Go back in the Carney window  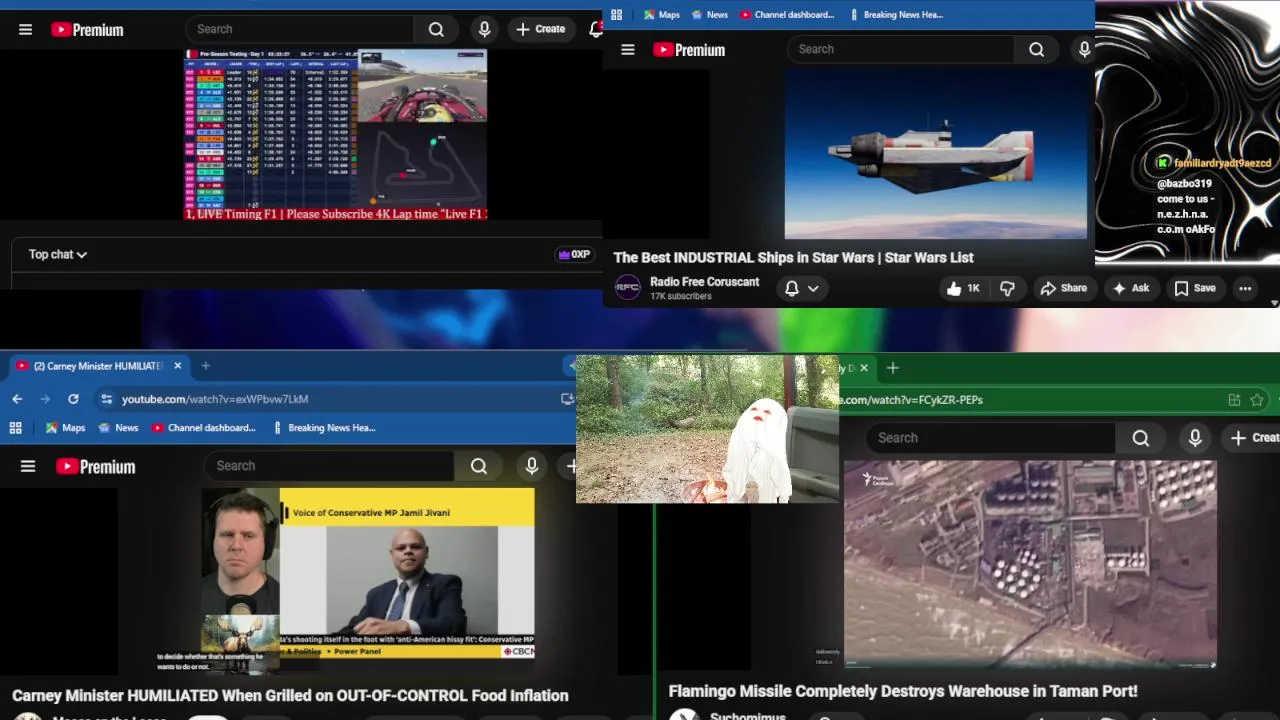click(x=17, y=399)
